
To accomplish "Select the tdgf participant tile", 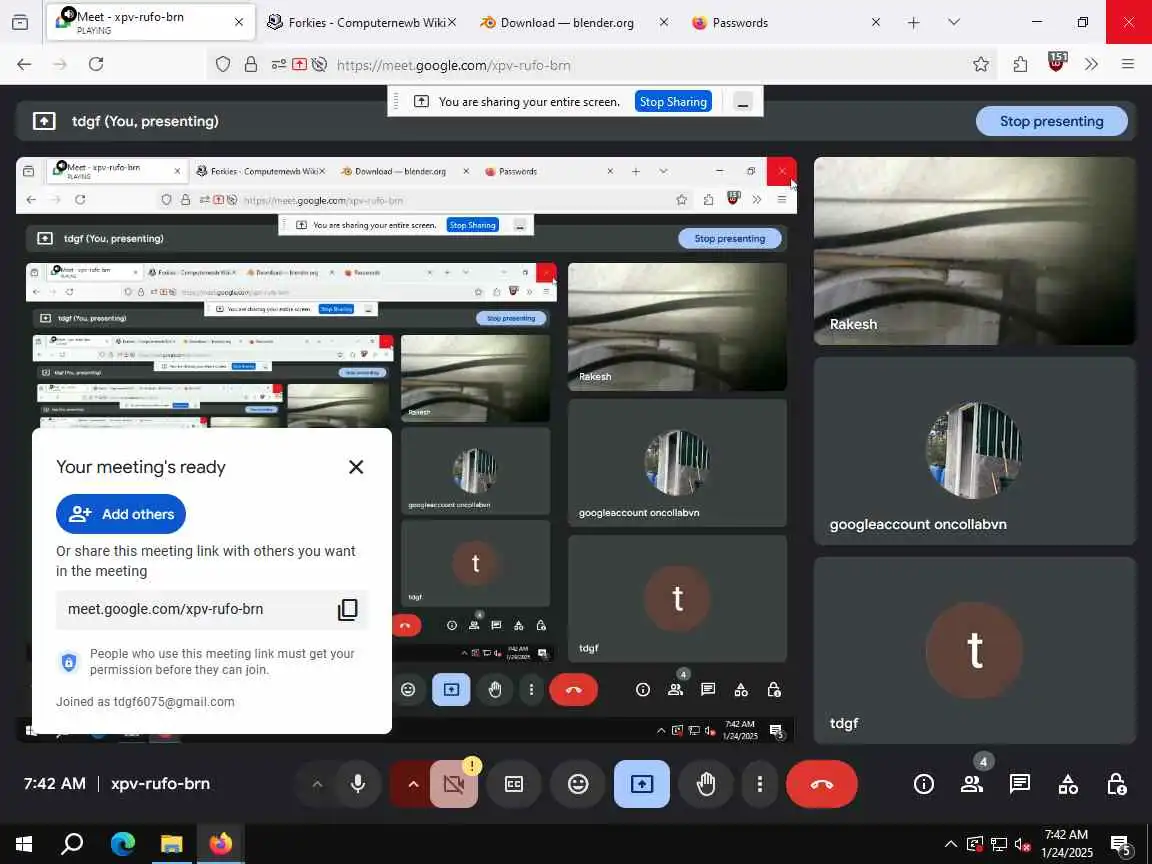I will pos(974,650).
